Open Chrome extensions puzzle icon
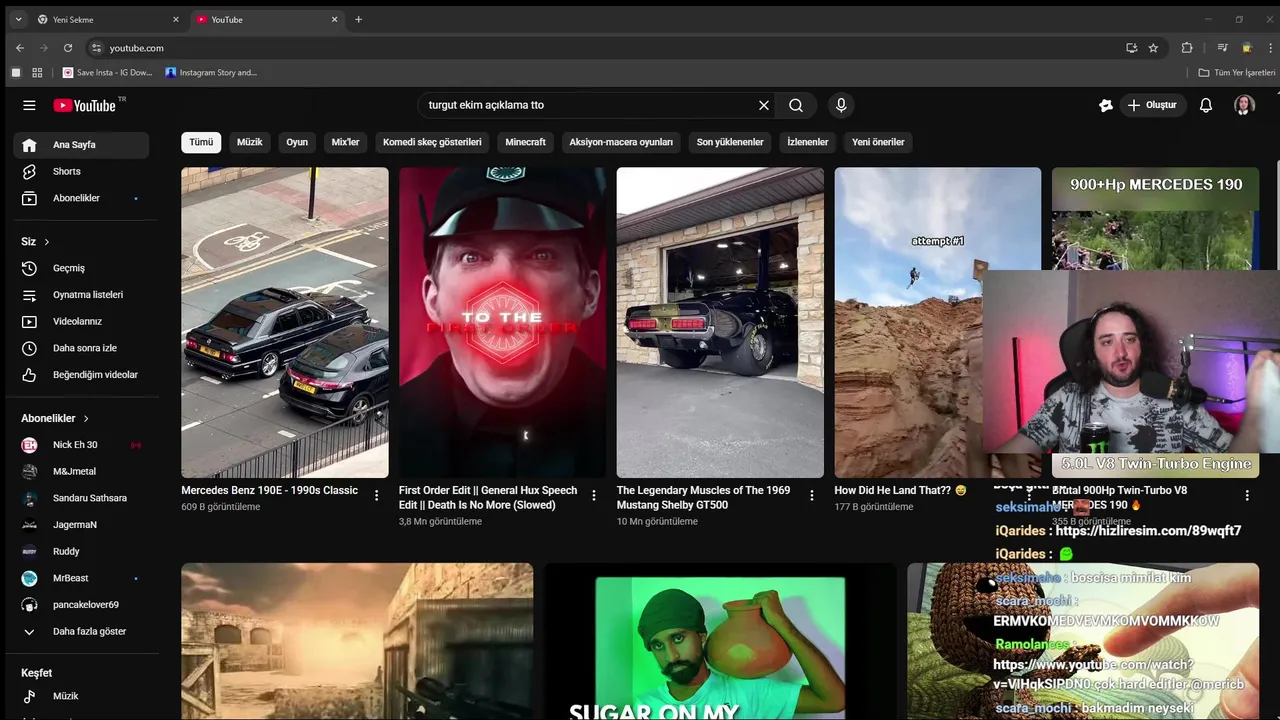This screenshot has width=1280, height=720. [x=1187, y=48]
